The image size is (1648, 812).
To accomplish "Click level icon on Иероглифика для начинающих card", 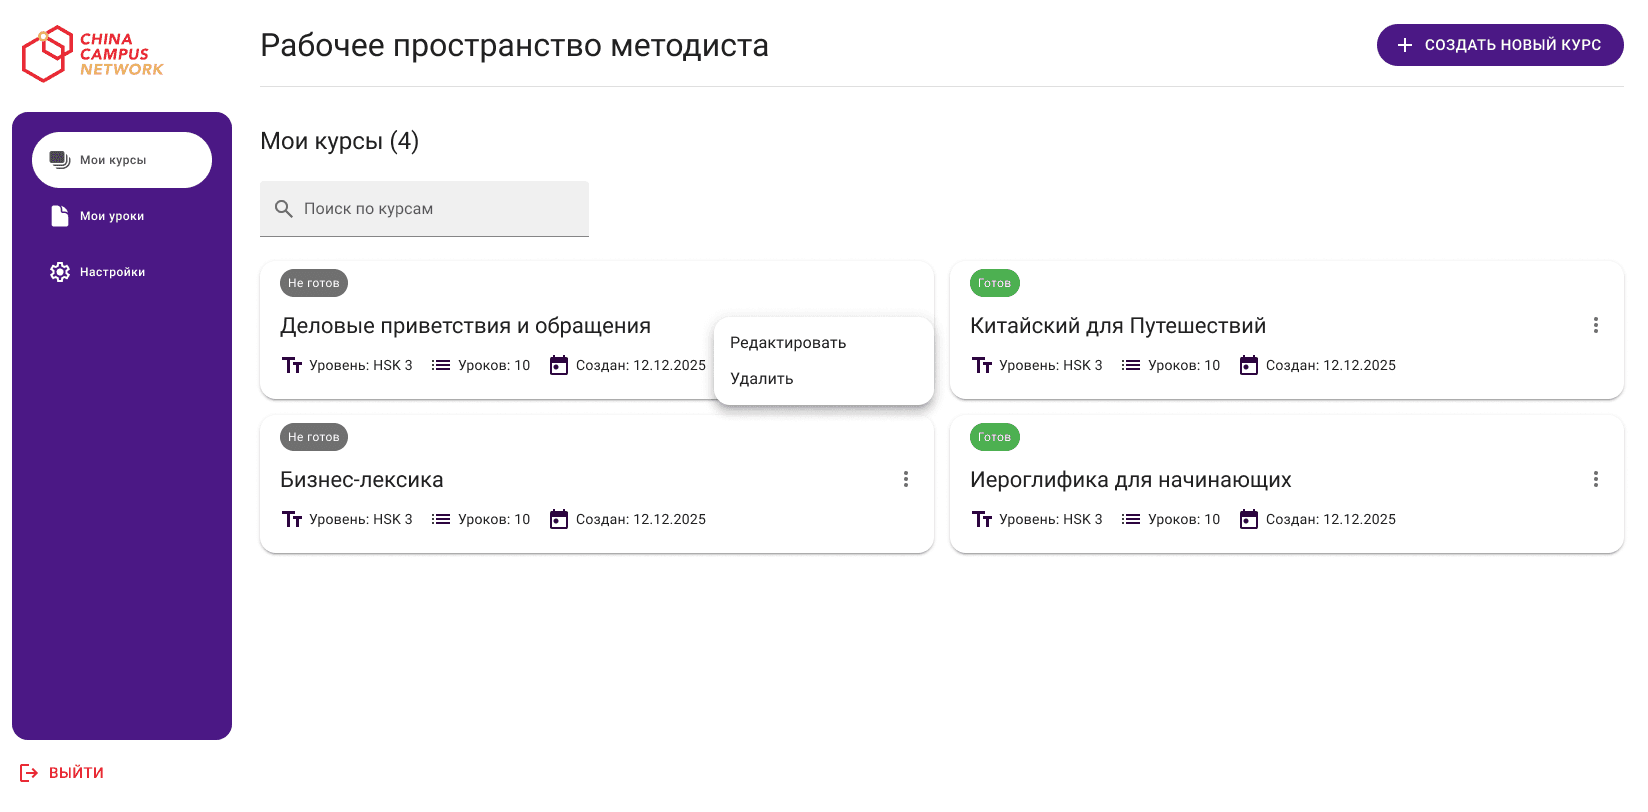I will click(982, 519).
